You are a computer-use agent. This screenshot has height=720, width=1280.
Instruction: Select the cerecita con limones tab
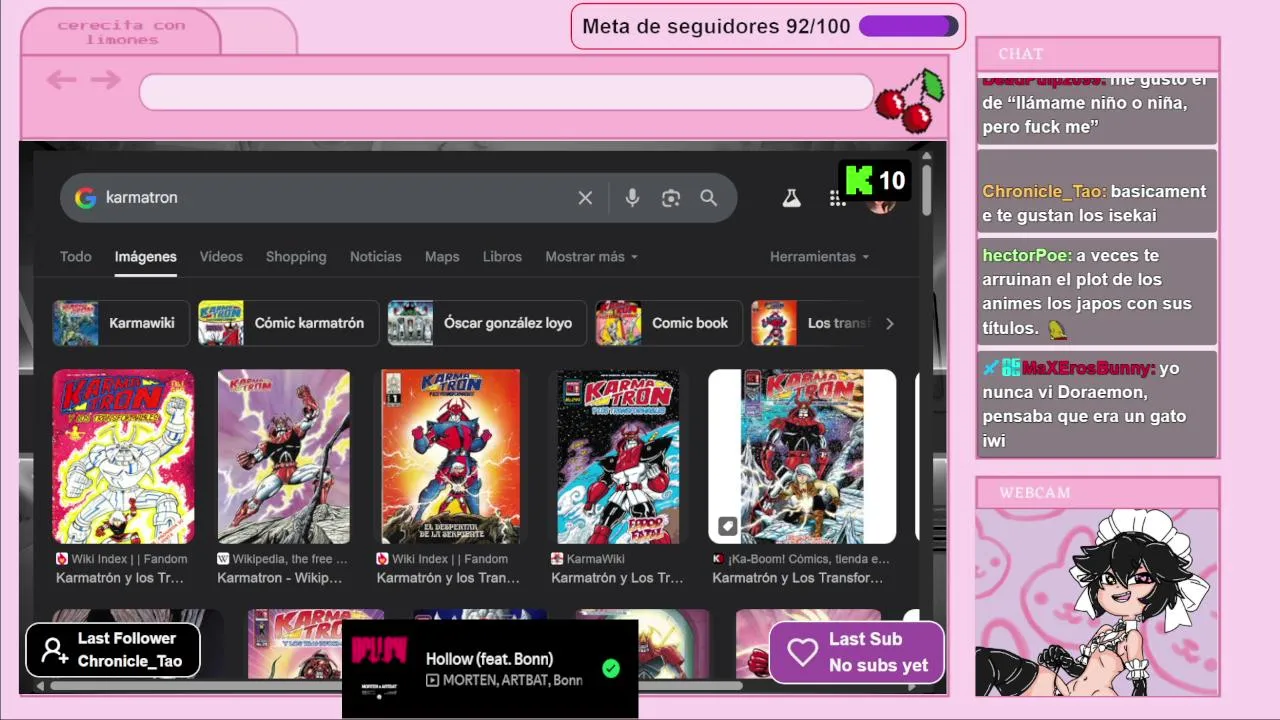click(x=121, y=32)
